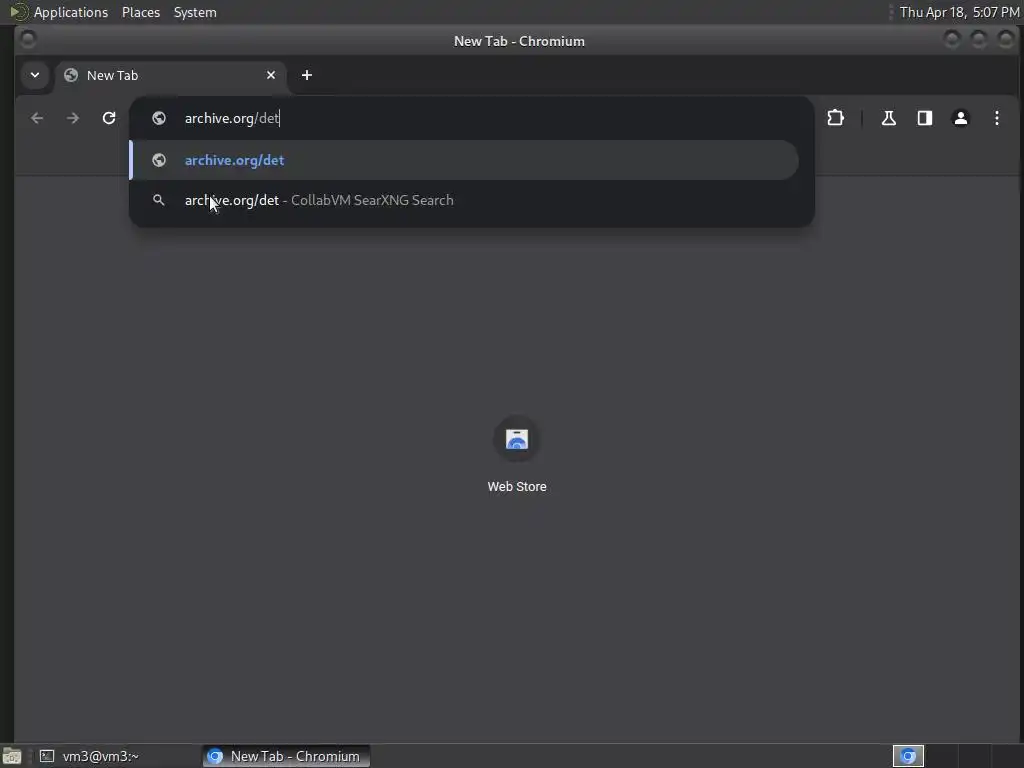Click the Chromium workspace switcher icon
The image size is (1024, 768).
tap(908, 756)
